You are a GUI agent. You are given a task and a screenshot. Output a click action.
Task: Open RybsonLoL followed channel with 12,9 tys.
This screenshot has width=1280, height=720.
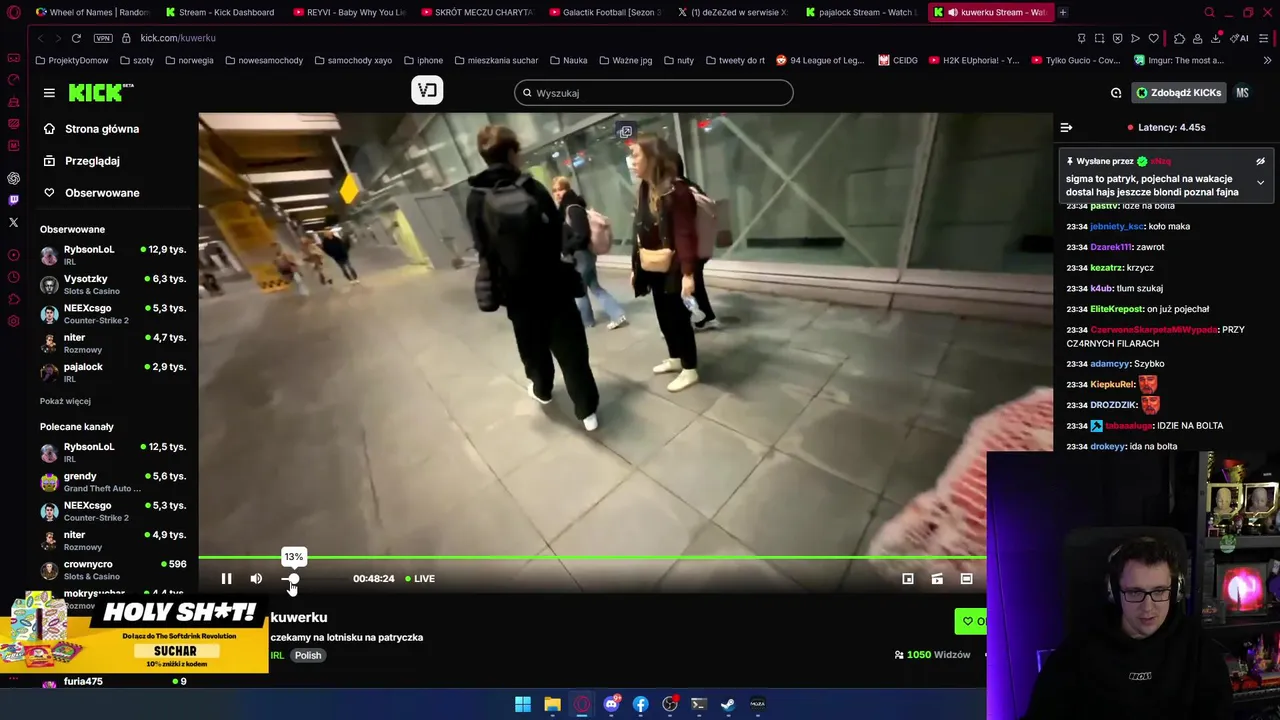point(113,255)
